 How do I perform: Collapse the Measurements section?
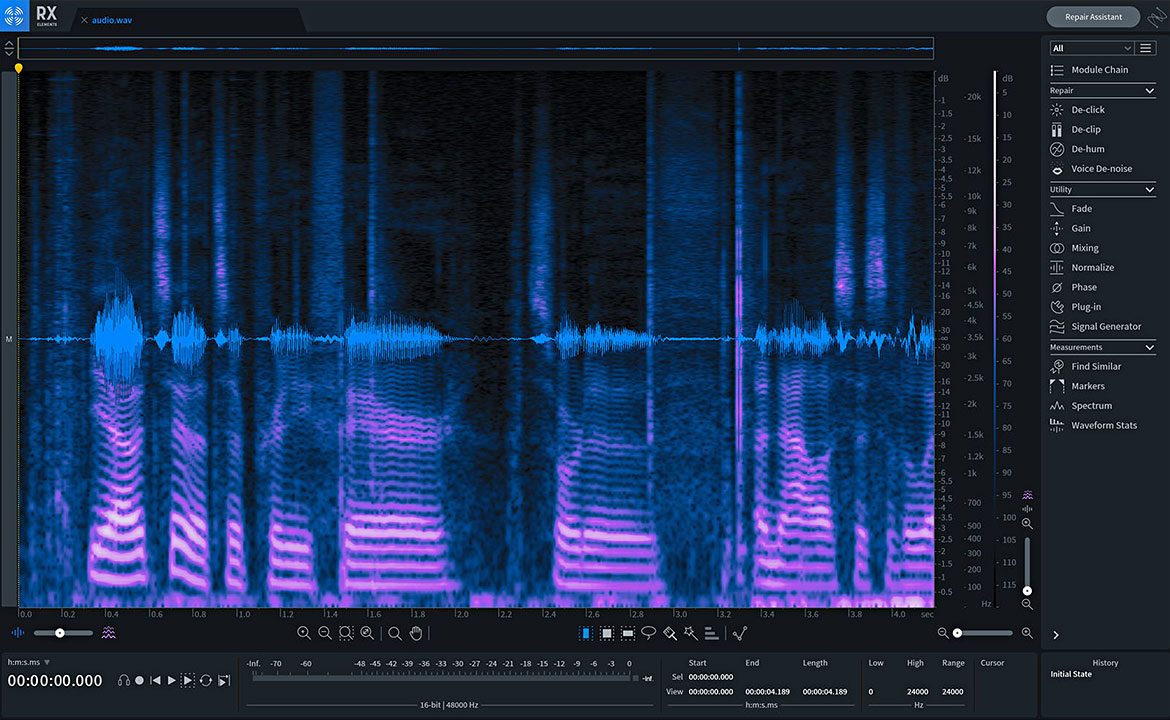(1102, 347)
